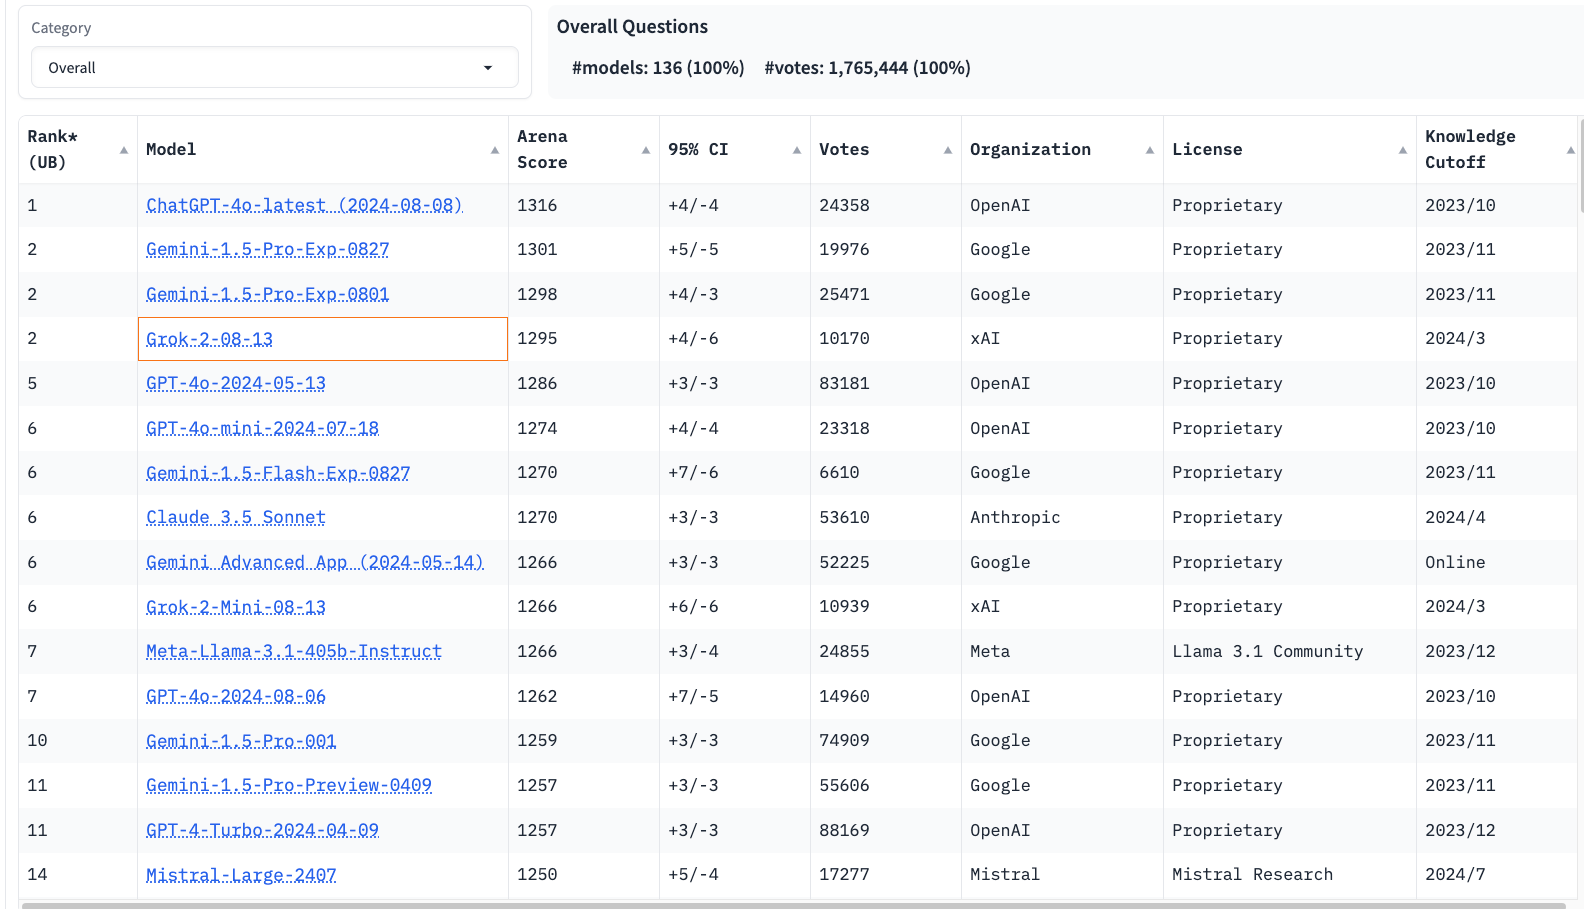Click the Organization column header text
This screenshot has width=1584, height=909.
click(x=1030, y=149)
